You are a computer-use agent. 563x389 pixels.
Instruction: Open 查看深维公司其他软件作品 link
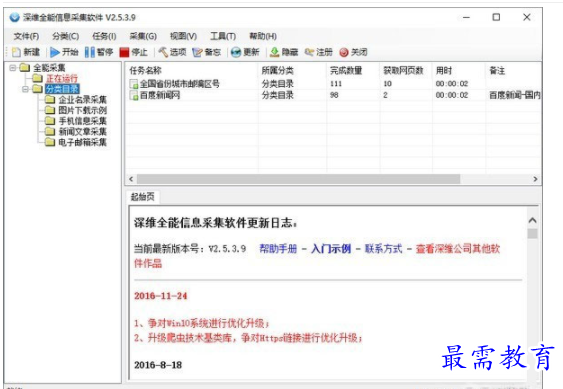458,249
